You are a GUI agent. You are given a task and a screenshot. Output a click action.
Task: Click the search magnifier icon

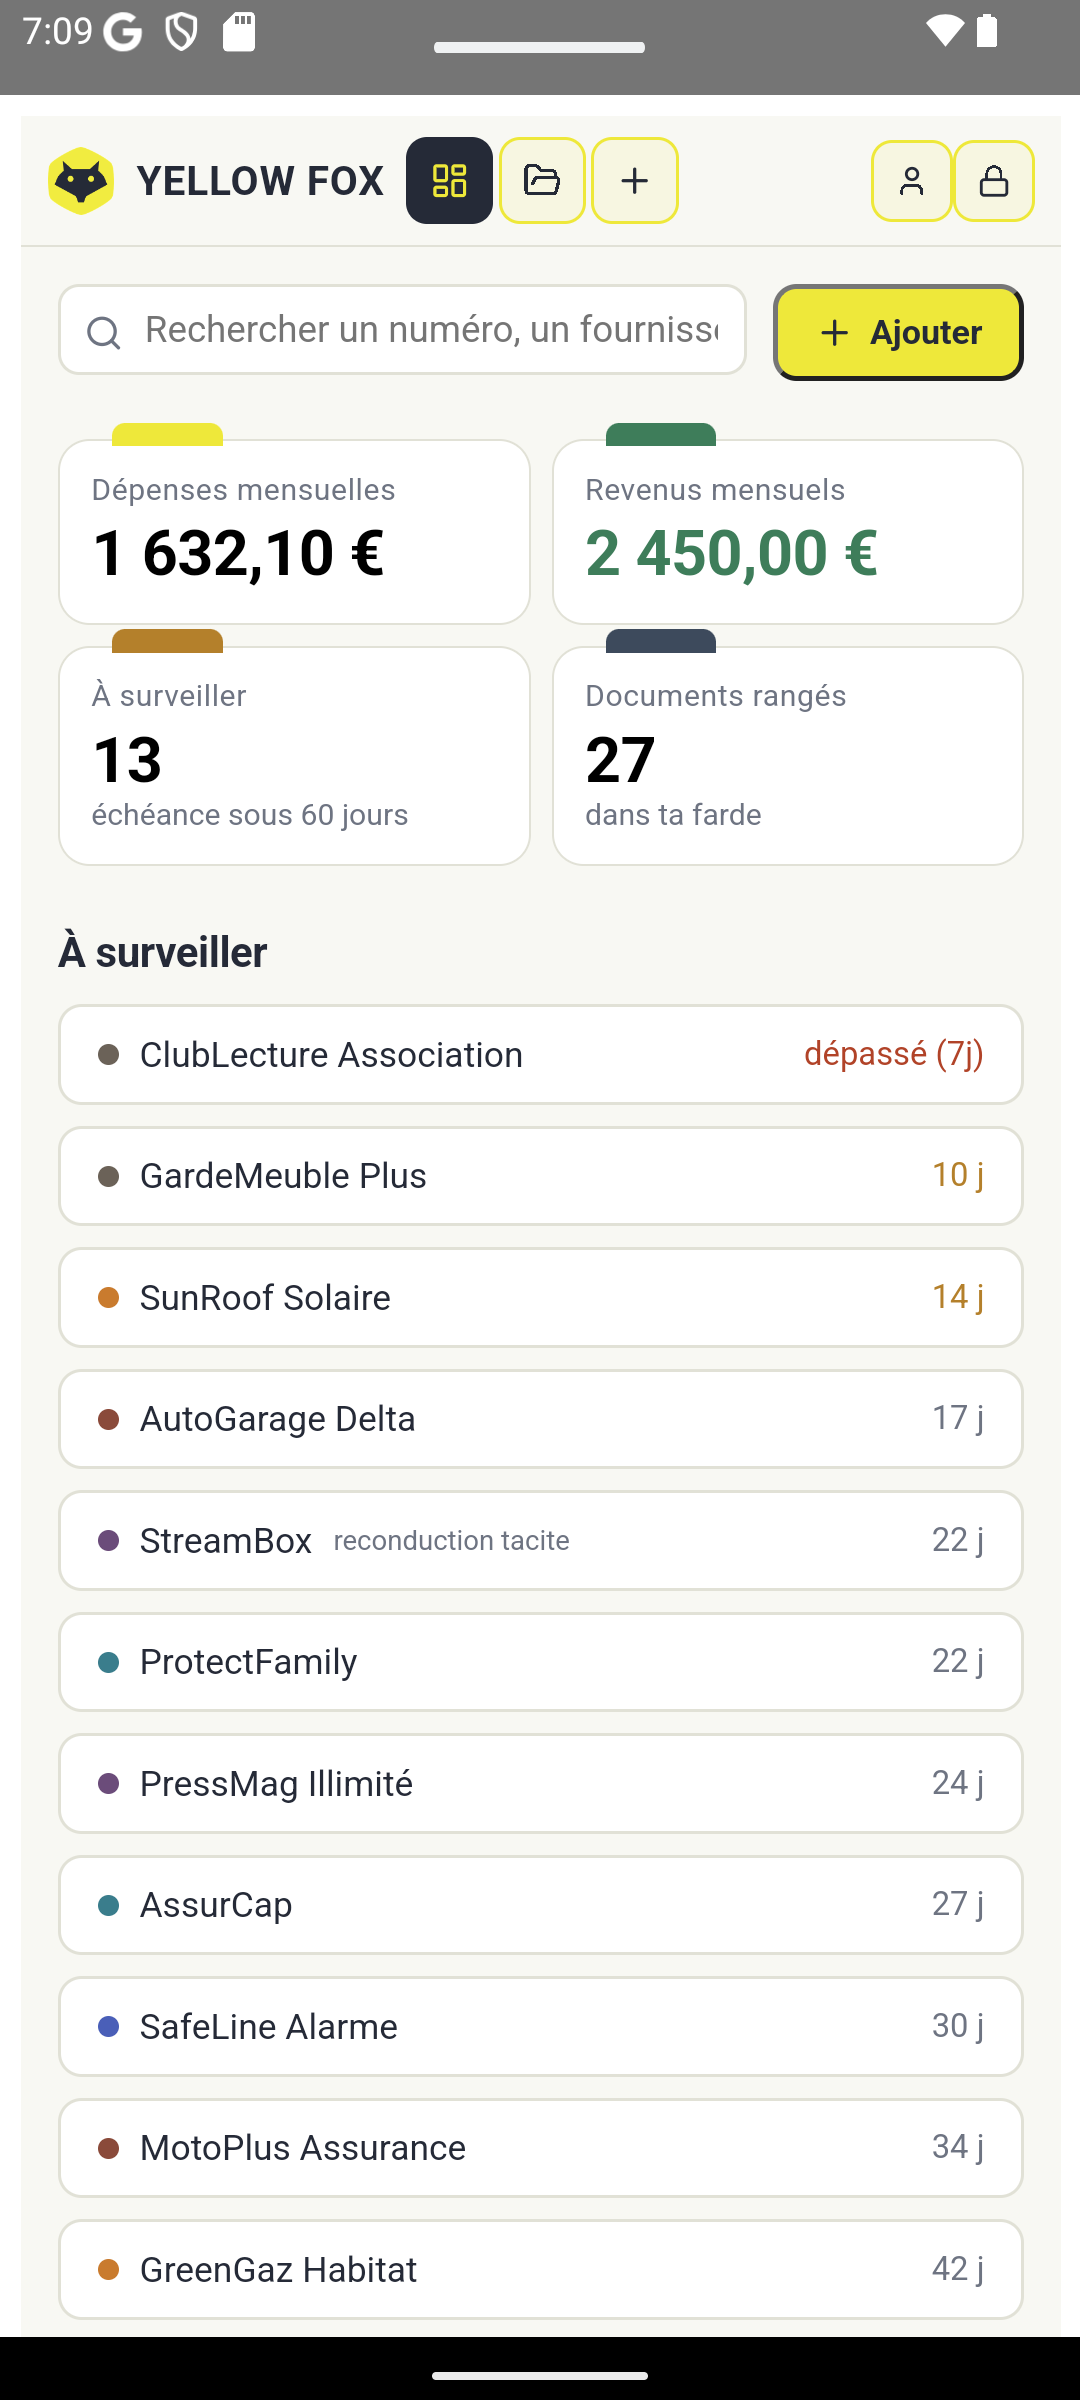[103, 332]
